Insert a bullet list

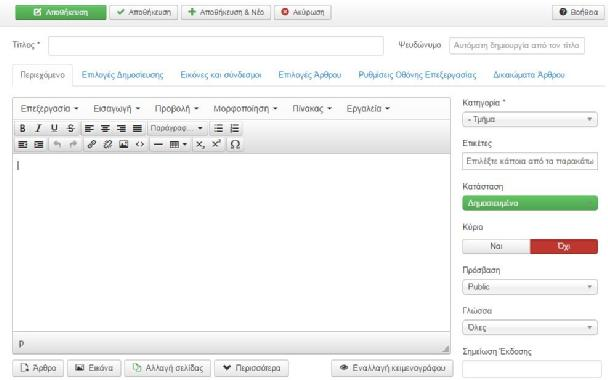[218, 128]
